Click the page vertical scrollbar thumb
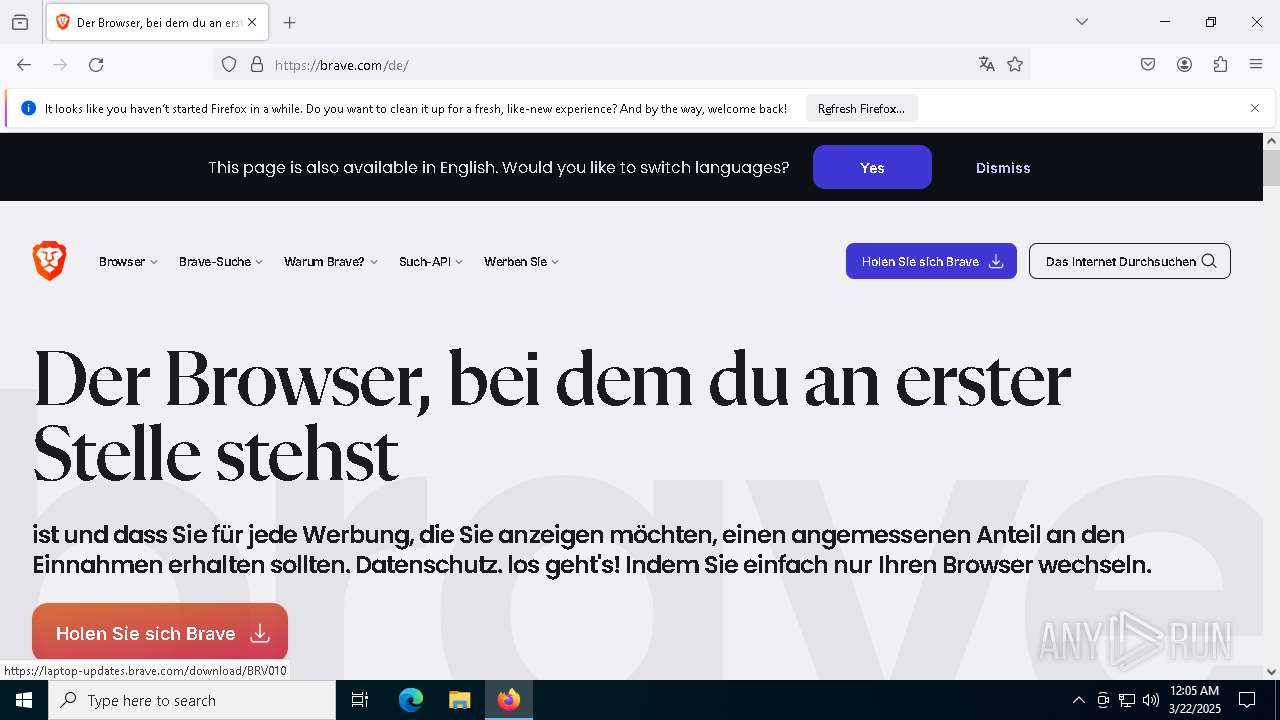 pos(1271,168)
